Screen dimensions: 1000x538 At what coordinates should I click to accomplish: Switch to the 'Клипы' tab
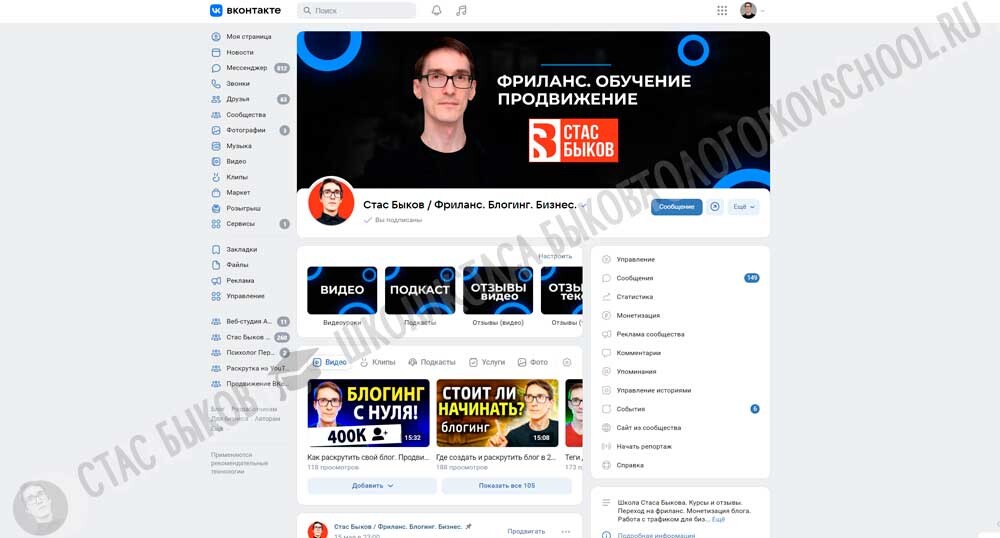coord(376,362)
